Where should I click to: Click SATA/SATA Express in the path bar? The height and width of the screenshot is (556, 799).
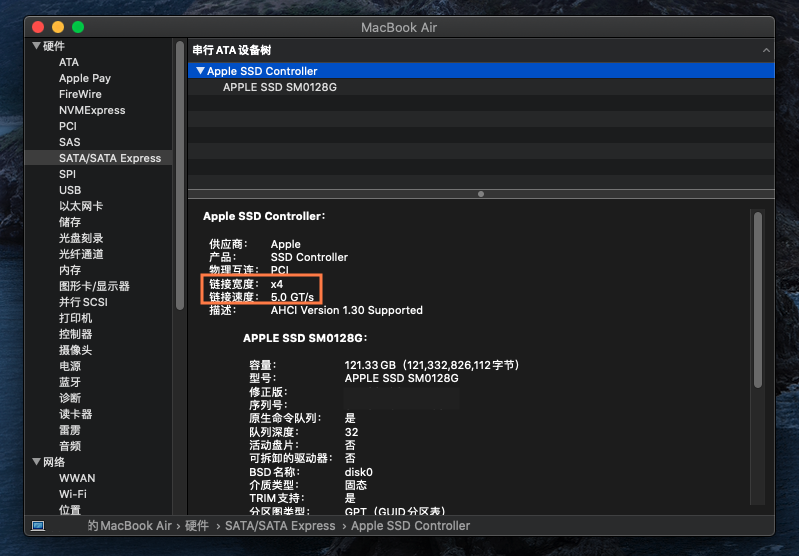coord(280,525)
